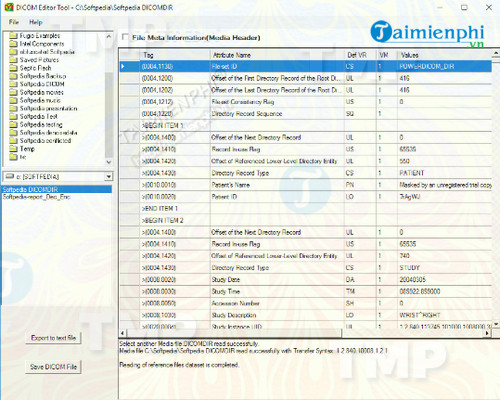500x400 pixels.
Task: Select the Softpedia testing folder
Action: tap(36, 124)
